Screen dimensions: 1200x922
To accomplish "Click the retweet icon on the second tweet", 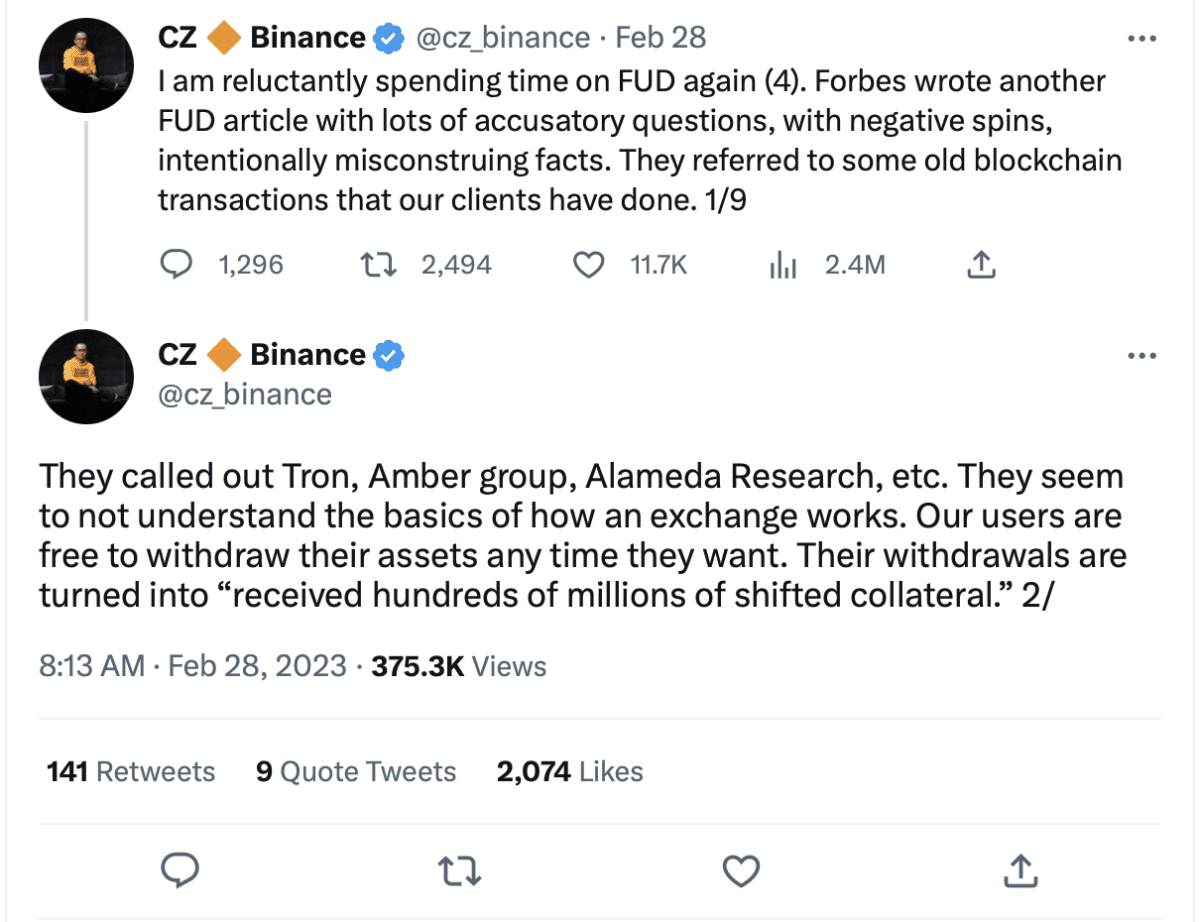I will tap(460, 871).
